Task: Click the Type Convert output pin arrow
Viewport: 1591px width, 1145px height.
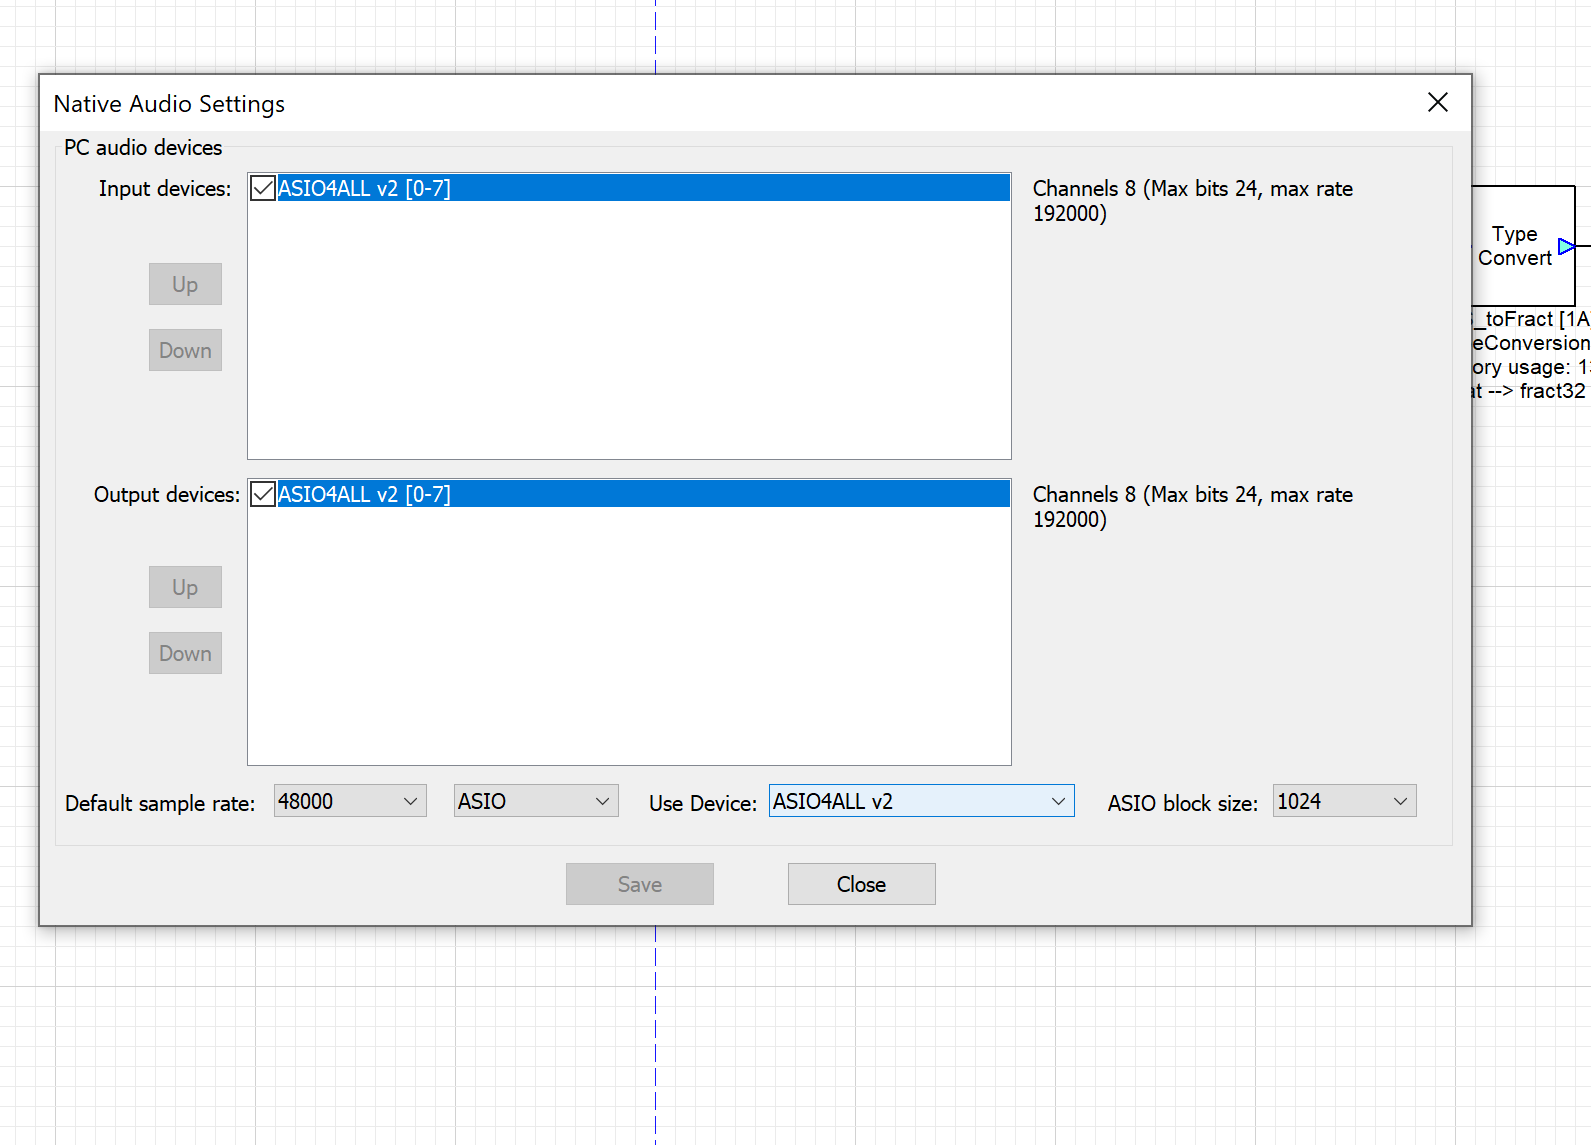Action: click(x=1566, y=246)
